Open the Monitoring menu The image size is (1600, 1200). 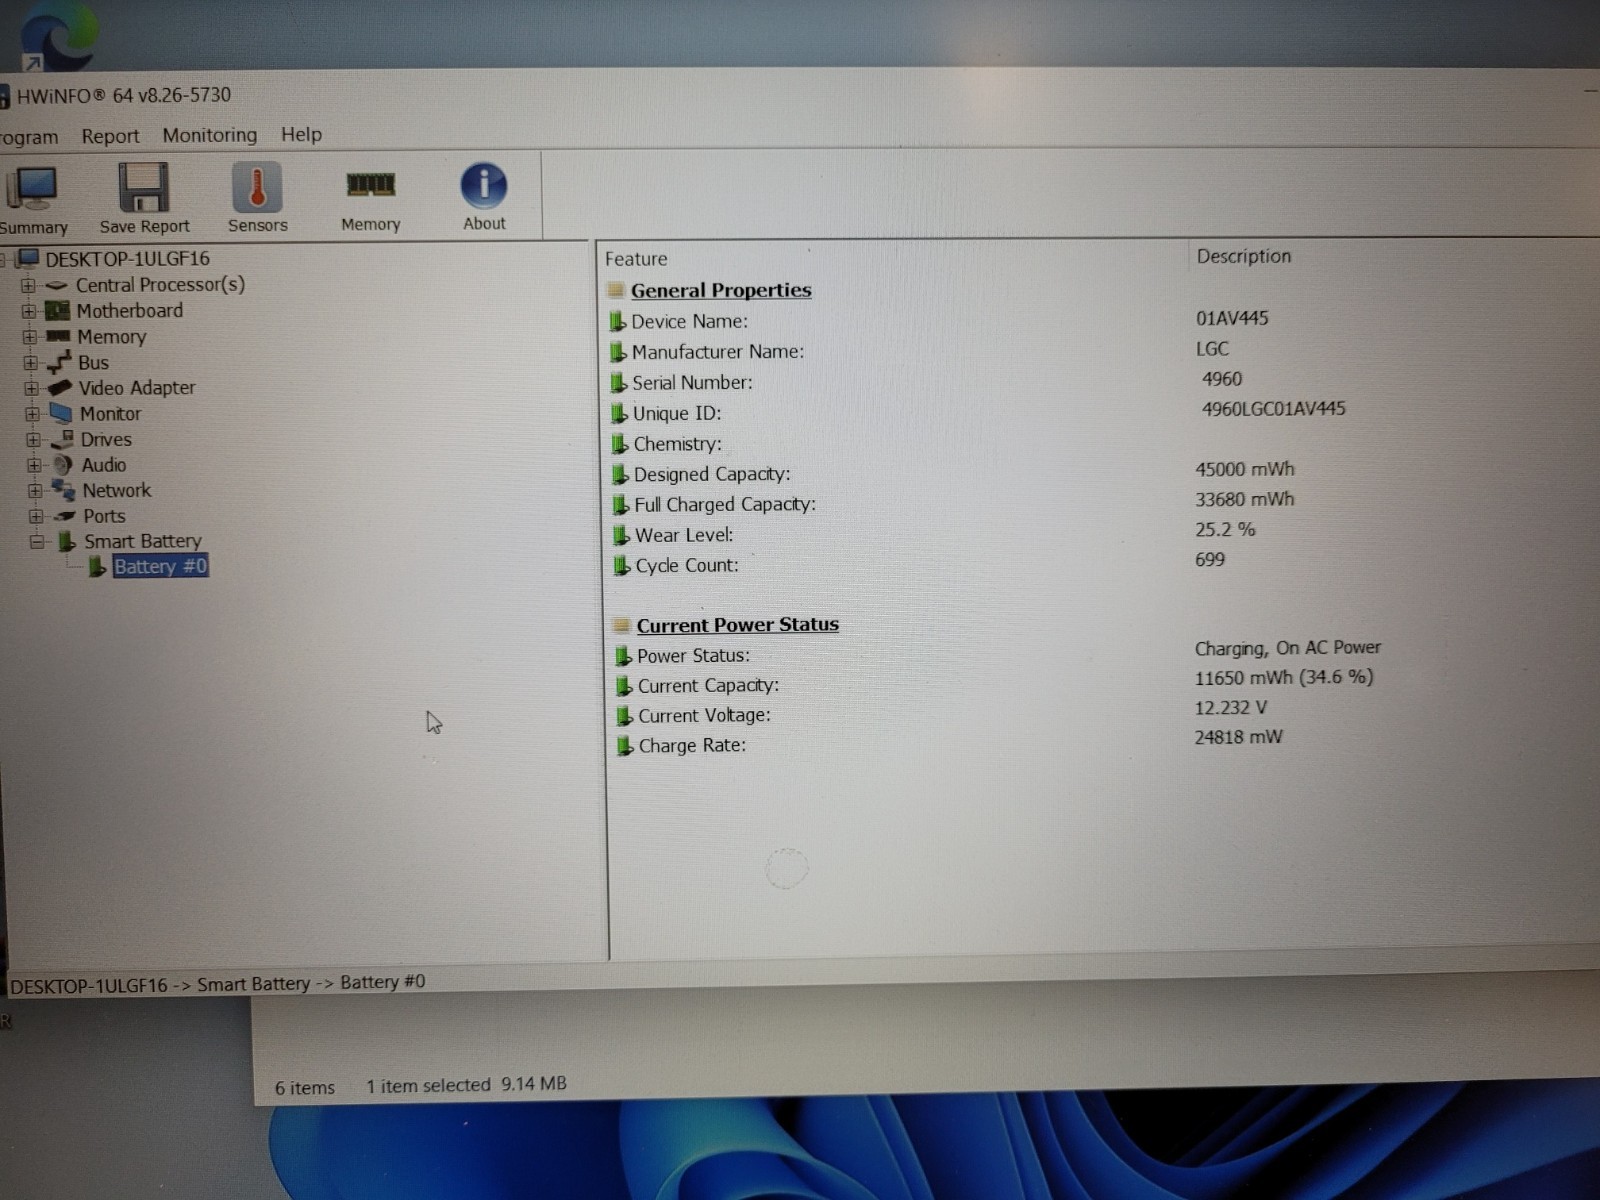(x=209, y=135)
